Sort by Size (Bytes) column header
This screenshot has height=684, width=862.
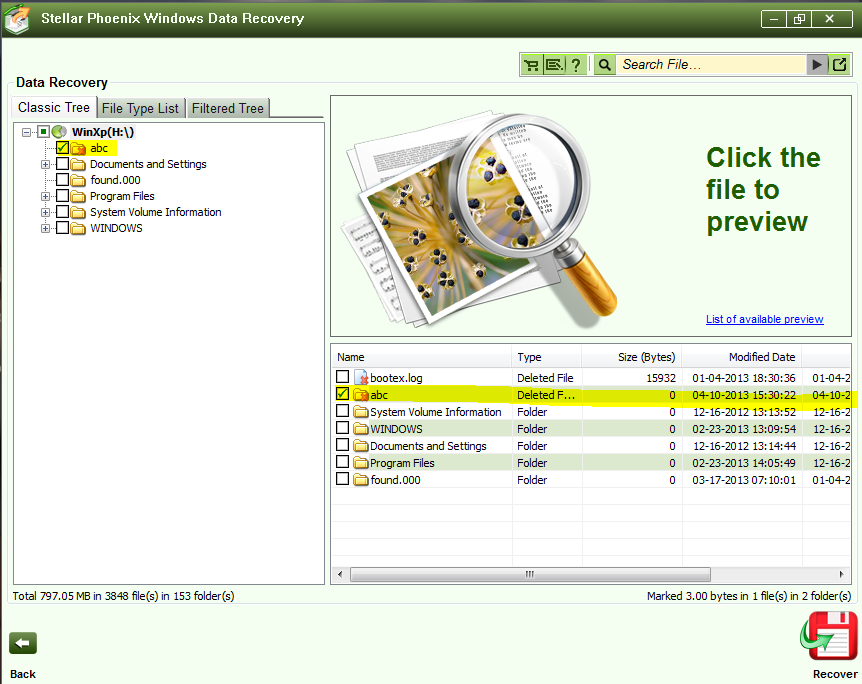pos(632,357)
